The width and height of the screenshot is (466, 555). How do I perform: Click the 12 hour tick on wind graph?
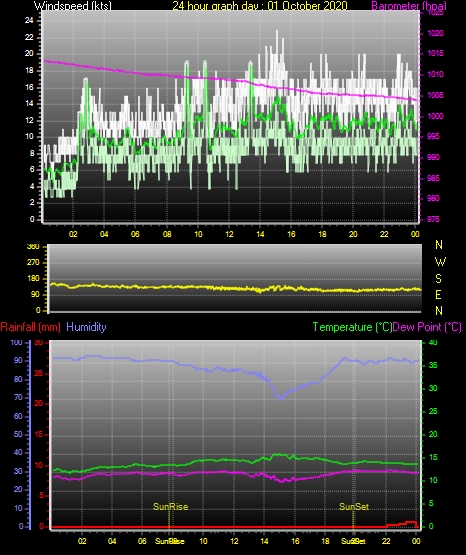click(x=229, y=234)
